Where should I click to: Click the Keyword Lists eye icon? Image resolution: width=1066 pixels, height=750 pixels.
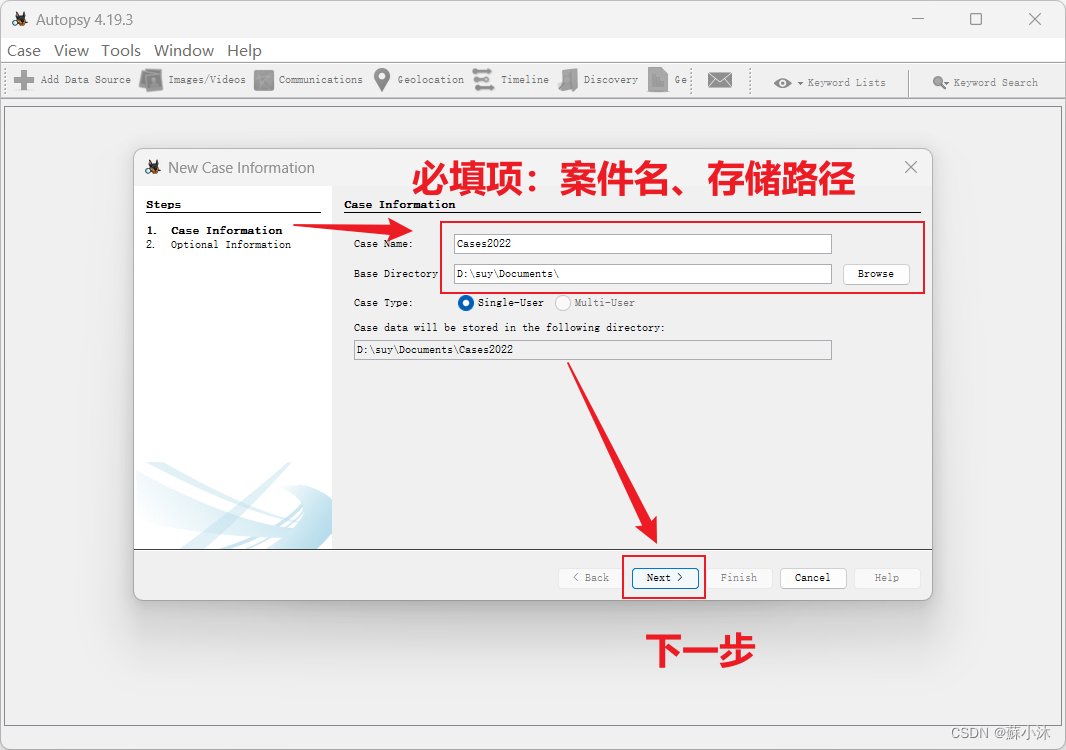click(783, 83)
